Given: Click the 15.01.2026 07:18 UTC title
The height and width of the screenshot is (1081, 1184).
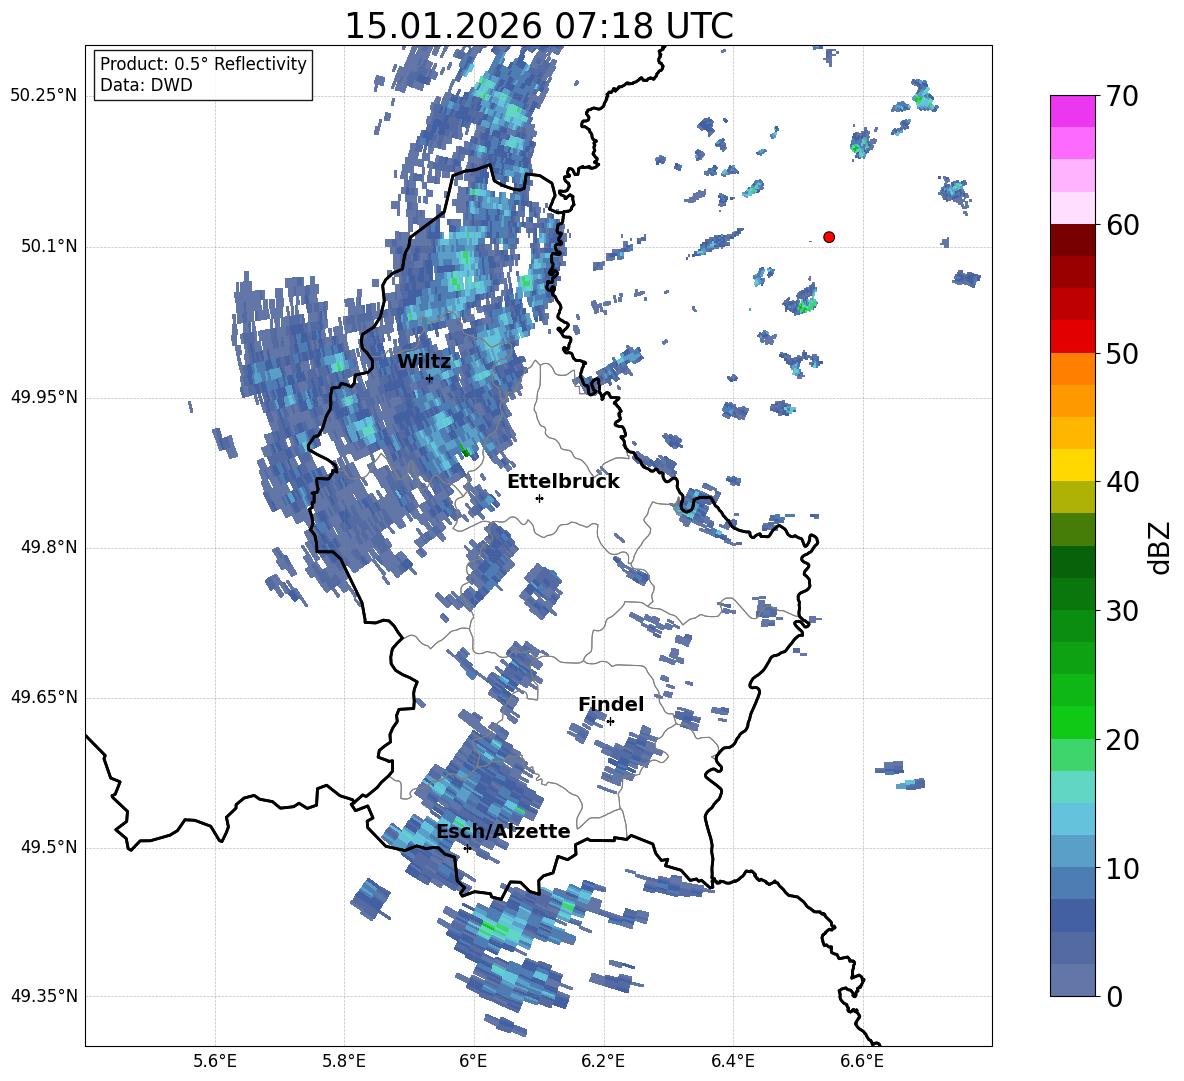Looking at the screenshot, I should (x=539, y=26).
